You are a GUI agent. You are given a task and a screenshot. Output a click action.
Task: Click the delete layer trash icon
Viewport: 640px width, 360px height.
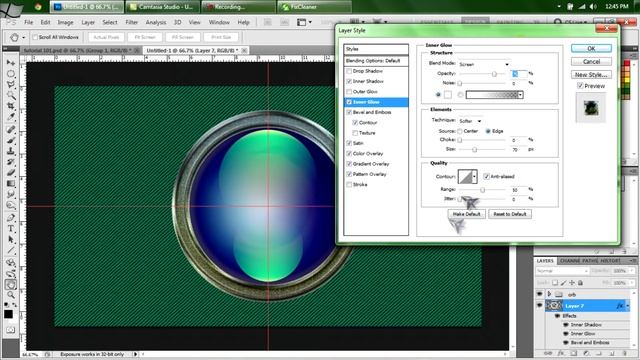(624, 353)
